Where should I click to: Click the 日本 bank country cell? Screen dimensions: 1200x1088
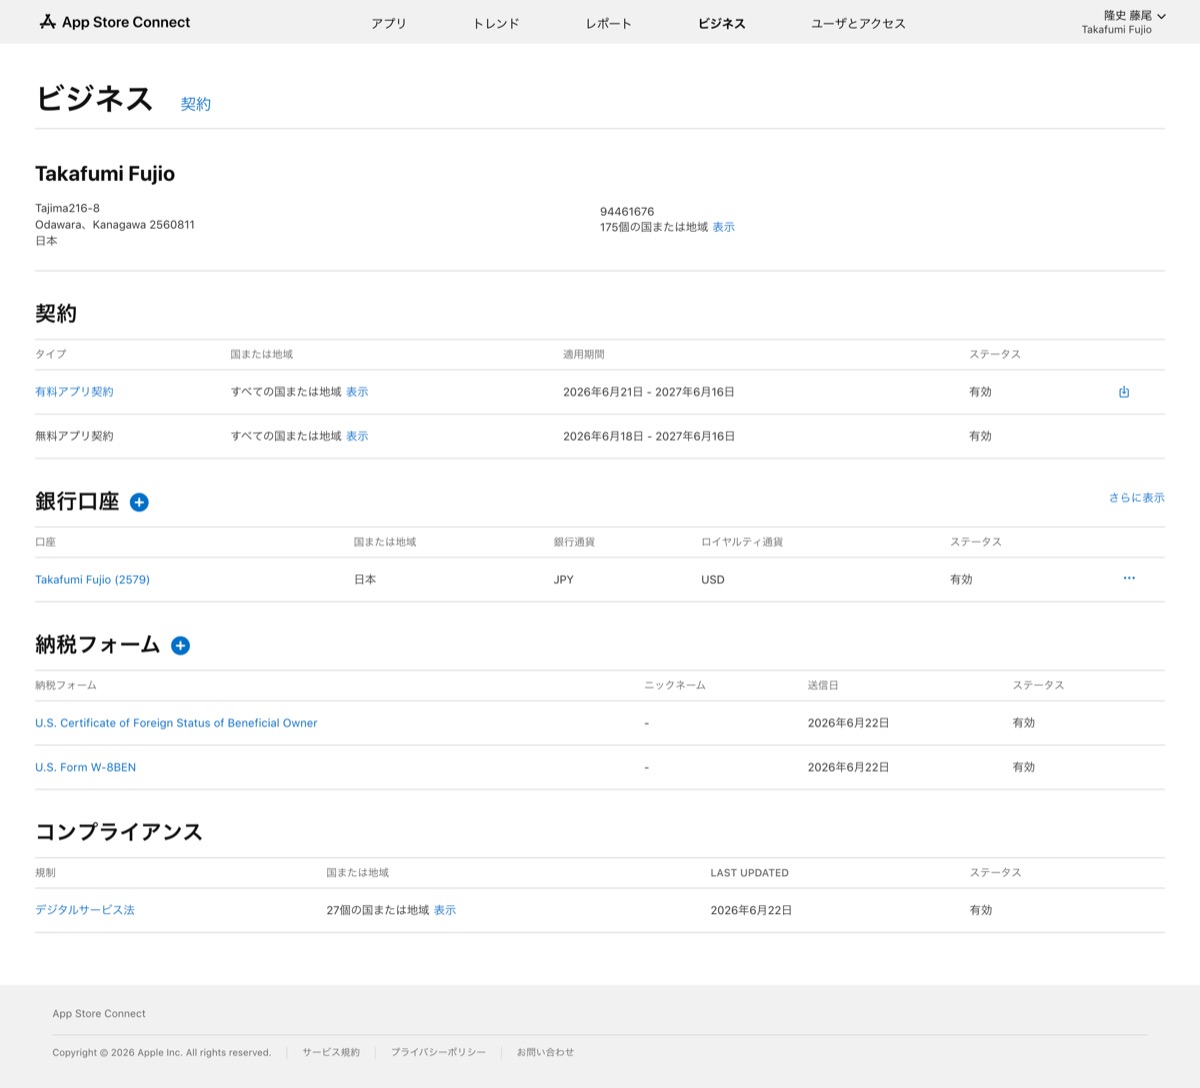pyautogui.click(x=365, y=580)
